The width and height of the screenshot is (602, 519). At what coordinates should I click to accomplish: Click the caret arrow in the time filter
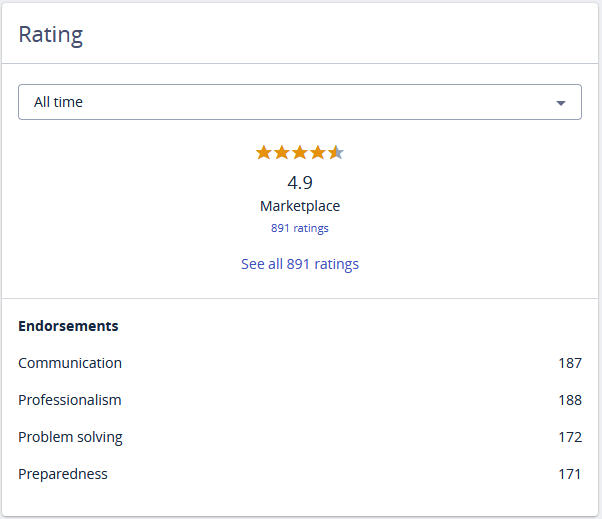[x=560, y=103]
